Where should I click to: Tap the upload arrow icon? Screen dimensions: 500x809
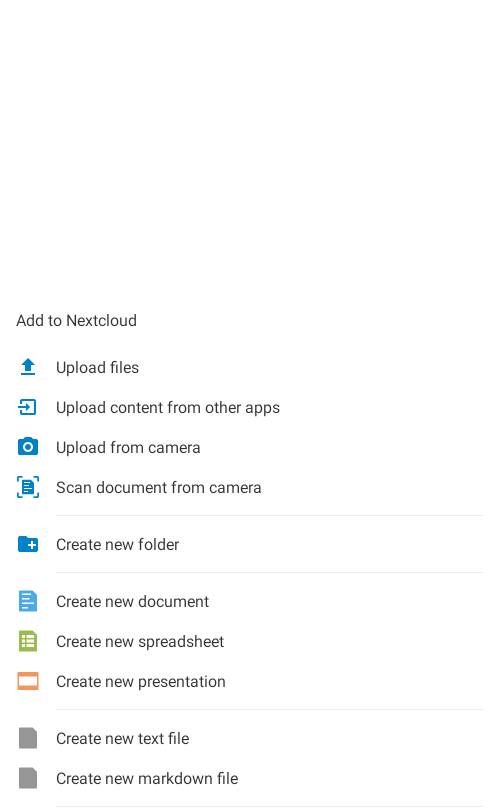[28, 367]
